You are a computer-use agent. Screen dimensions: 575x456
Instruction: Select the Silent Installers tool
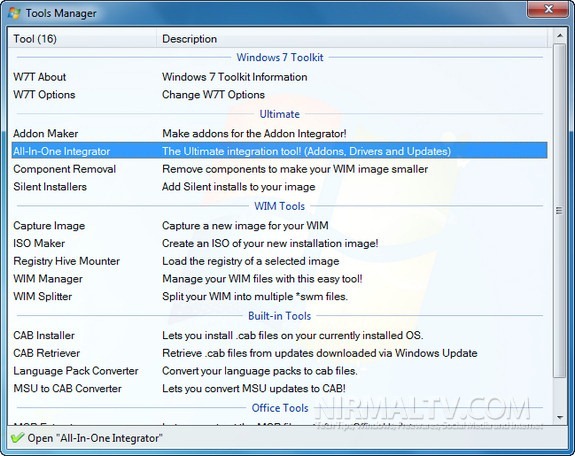pyautogui.click(x=50, y=187)
